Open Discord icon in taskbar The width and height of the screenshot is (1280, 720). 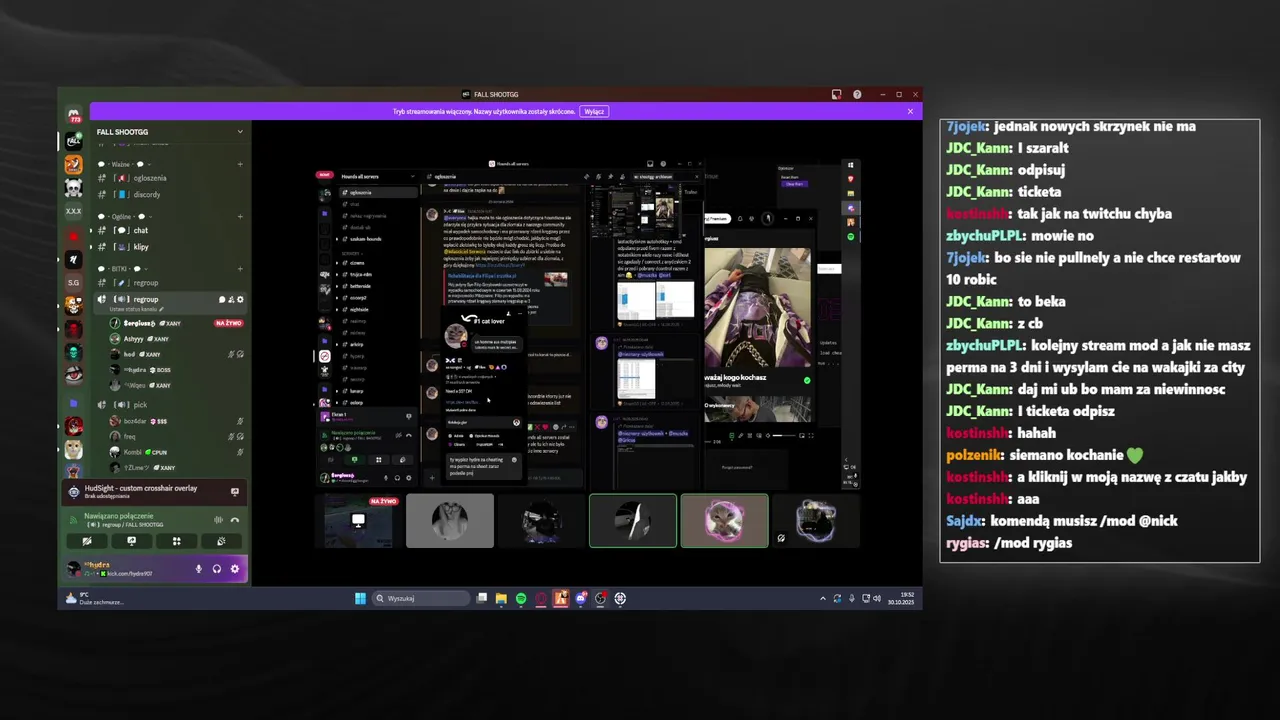pos(581,598)
